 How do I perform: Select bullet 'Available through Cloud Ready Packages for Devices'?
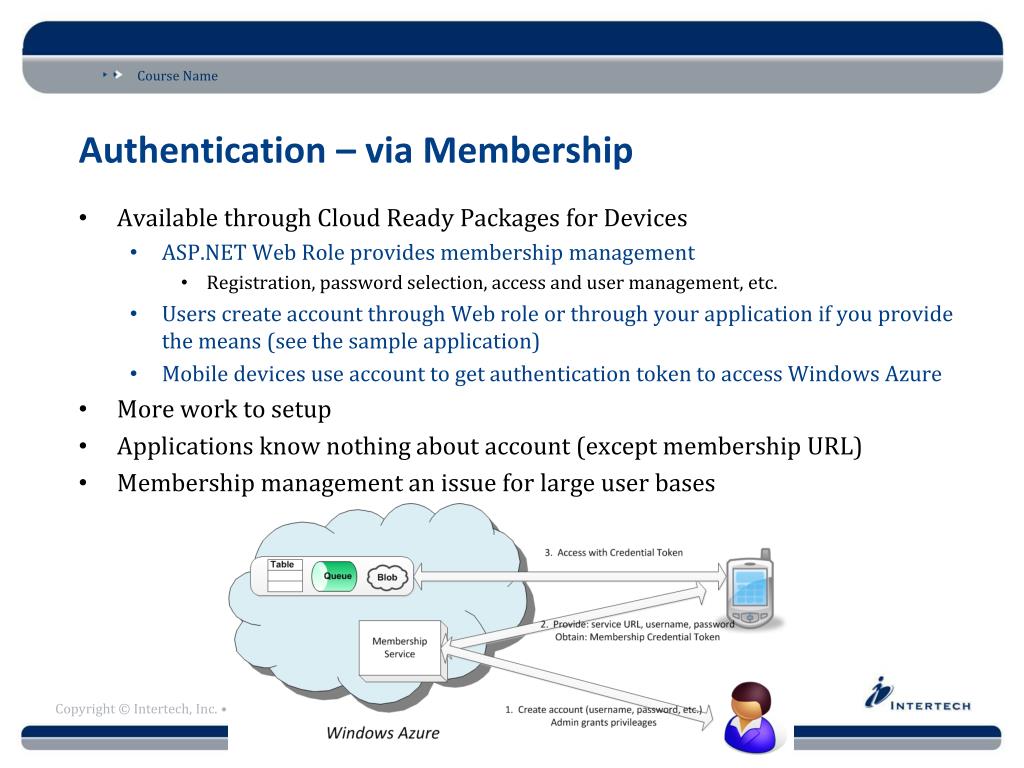[x=402, y=218]
